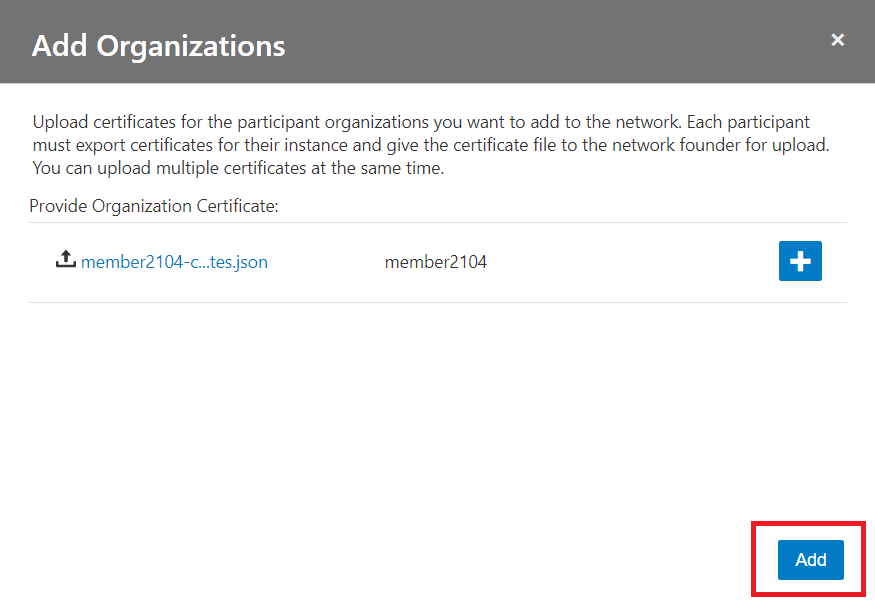
Task: Click the upload certificate arrow icon
Action: (65, 260)
